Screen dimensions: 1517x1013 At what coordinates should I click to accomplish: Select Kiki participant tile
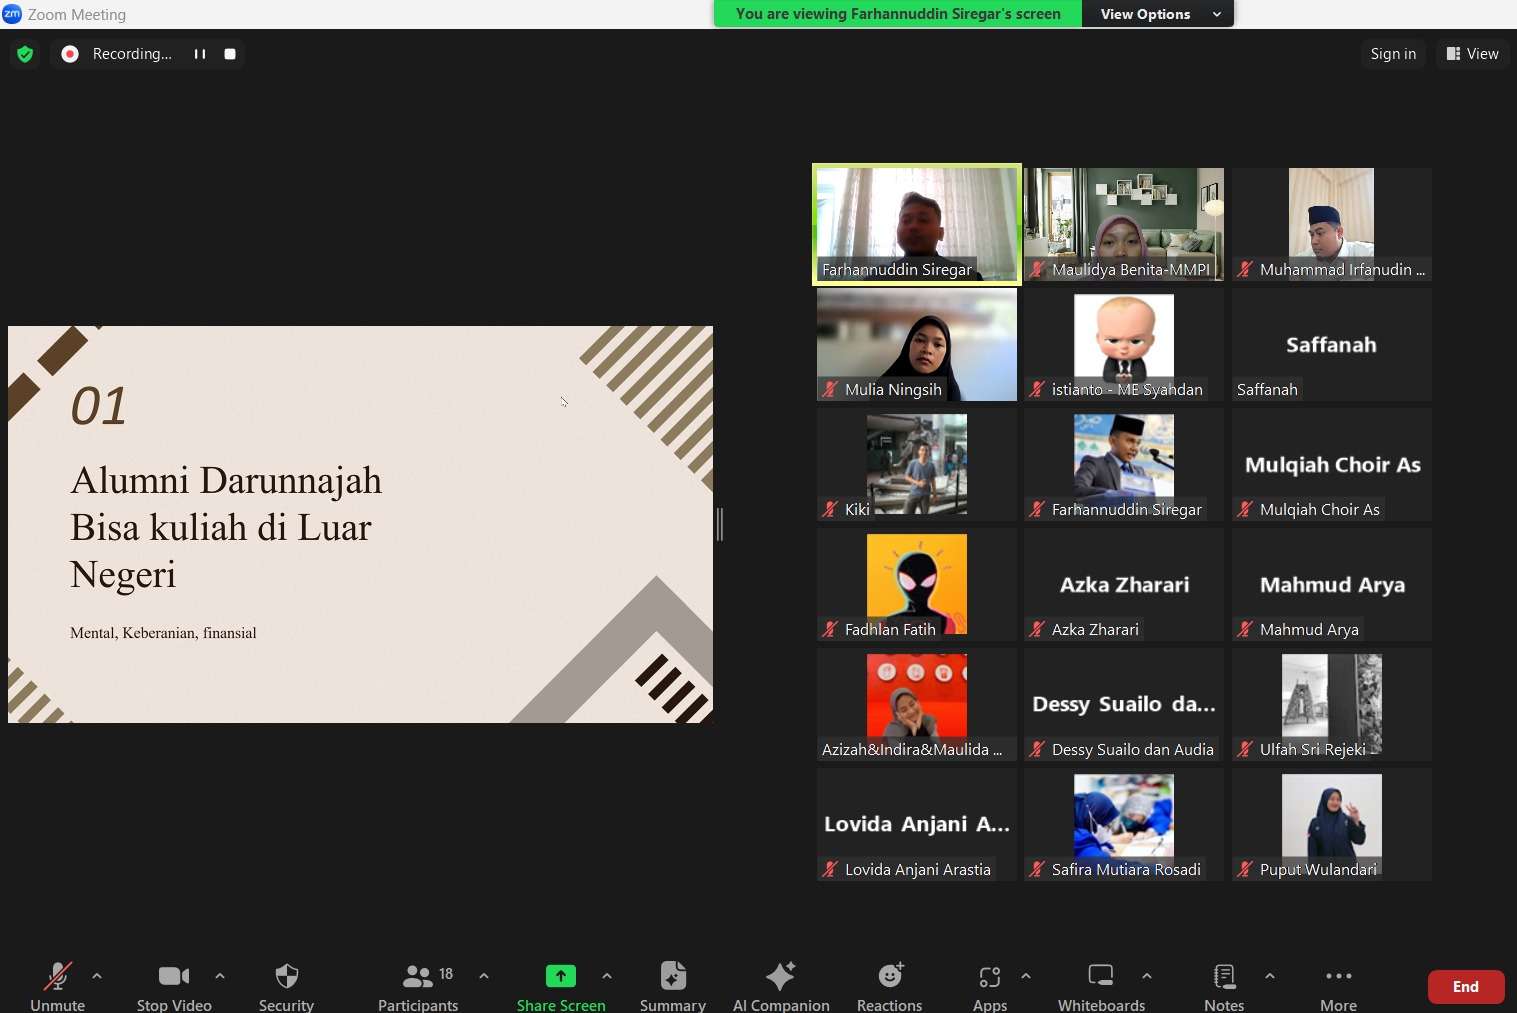(x=917, y=464)
